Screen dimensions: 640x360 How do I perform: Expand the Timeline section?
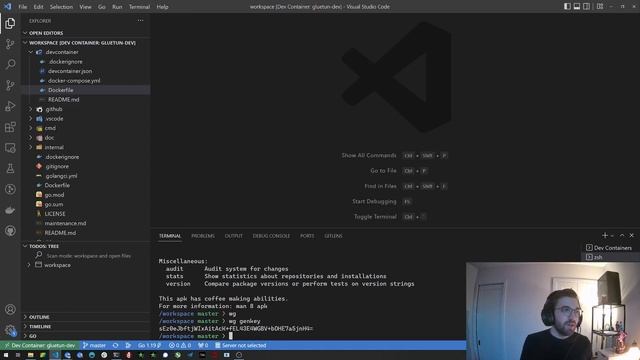pyautogui.click(x=86, y=327)
